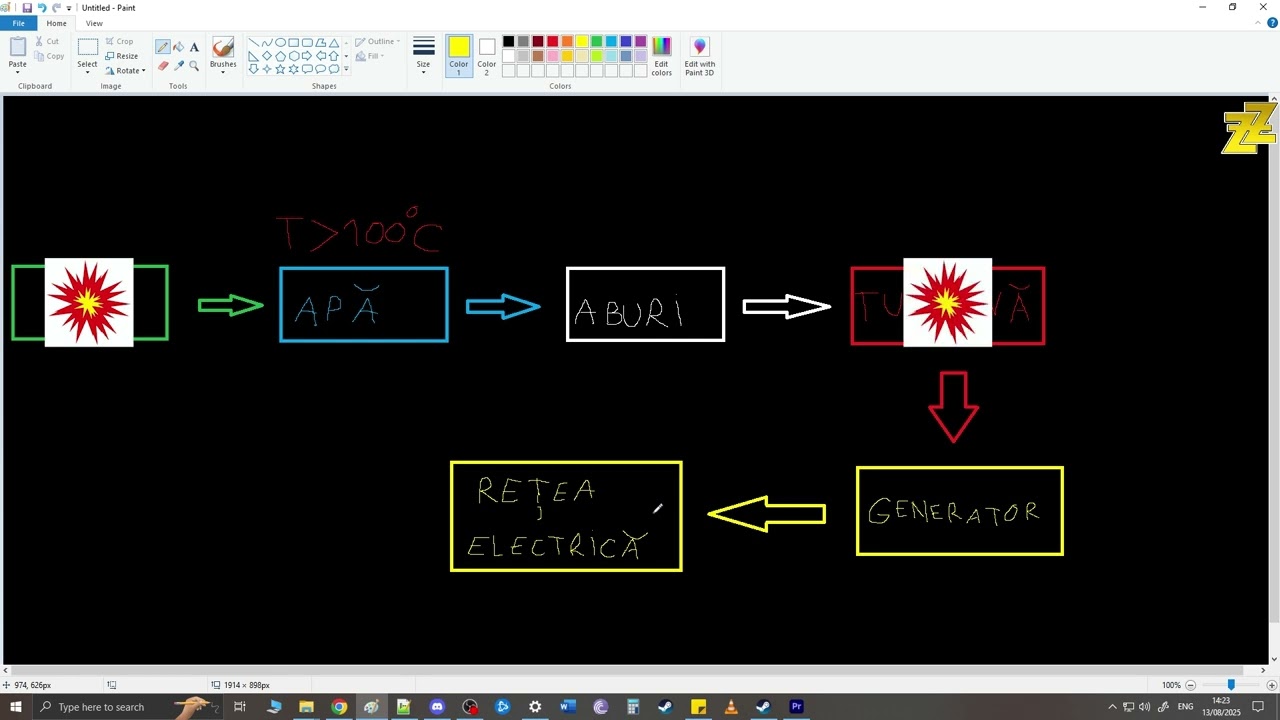1280x720 pixels.
Task: Open the Select dropdown arrow
Action: tap(87, 72)
